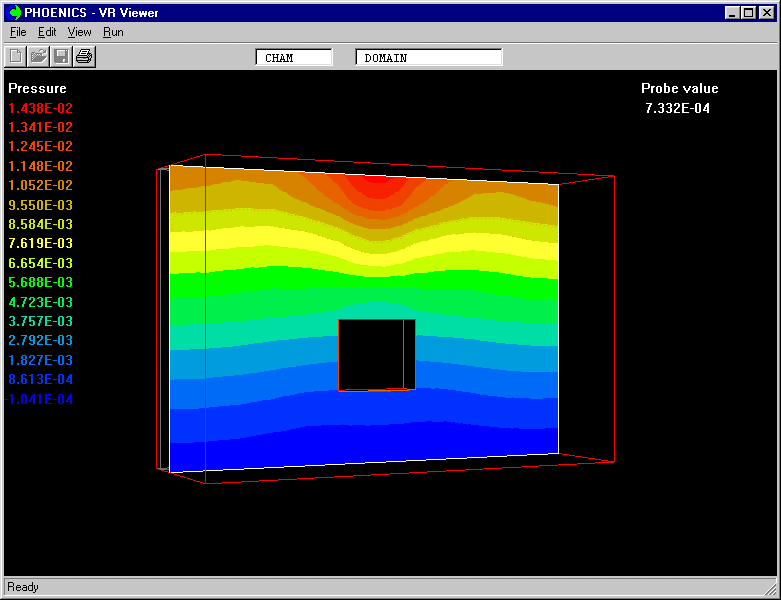Open the Run menu
The height and width of the screenshot is (600, 781).
[x=113, y=32]
